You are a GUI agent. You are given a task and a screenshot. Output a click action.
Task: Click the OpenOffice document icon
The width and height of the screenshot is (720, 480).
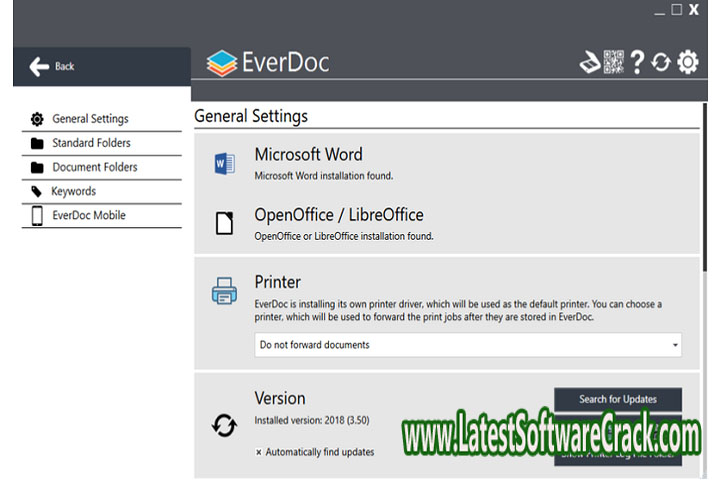pyautogui.click(x=224, y=223)
